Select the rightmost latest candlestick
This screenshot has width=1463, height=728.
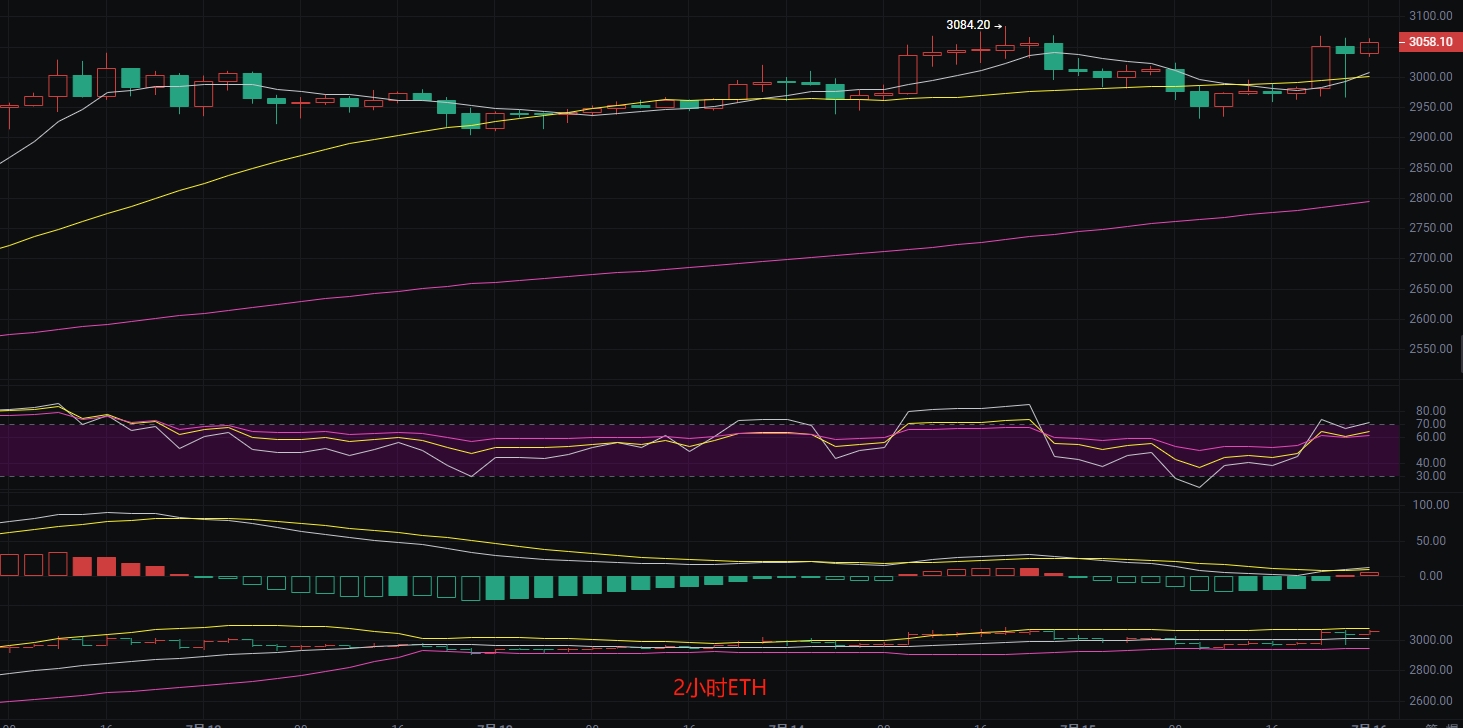(1369, 48)
